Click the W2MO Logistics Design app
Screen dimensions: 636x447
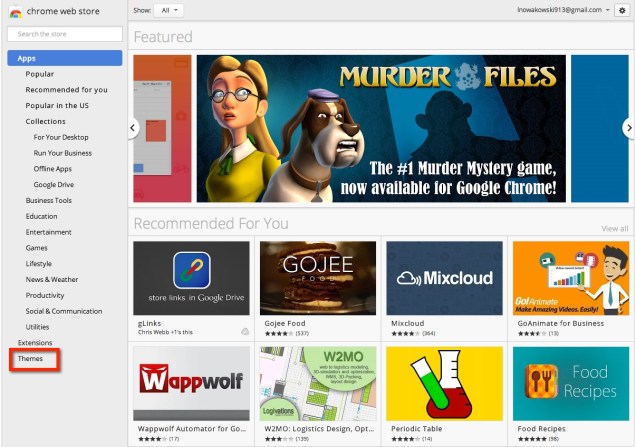click(317, 383)
